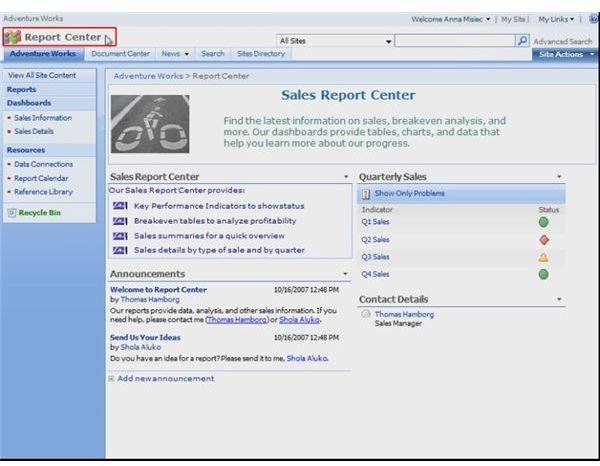The image size is (600, 466).
Task: Open the Quarterly Sales web part menu
Action: point(559,177)
